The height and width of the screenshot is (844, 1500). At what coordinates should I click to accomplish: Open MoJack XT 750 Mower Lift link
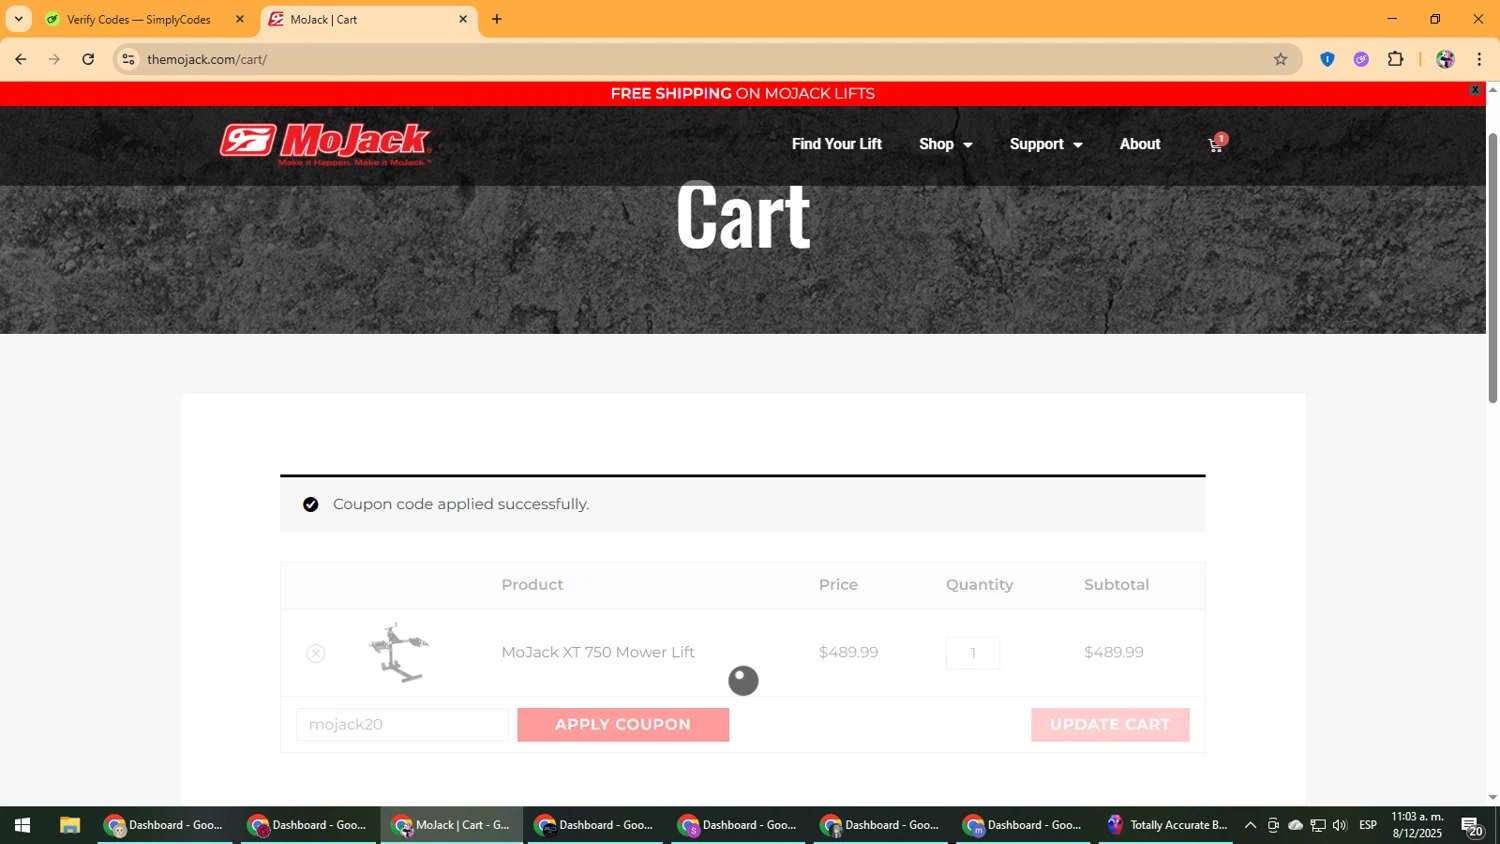(598, 652)
